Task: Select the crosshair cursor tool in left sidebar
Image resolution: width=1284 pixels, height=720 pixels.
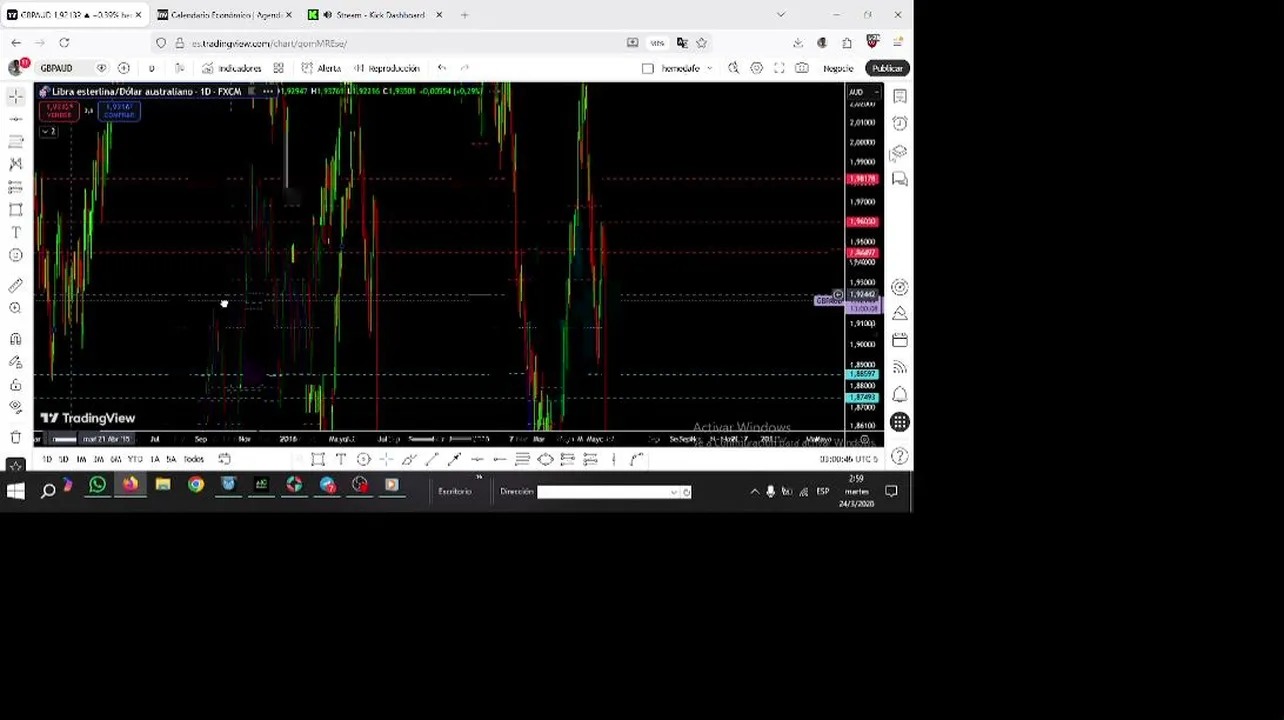Action: 16,96
